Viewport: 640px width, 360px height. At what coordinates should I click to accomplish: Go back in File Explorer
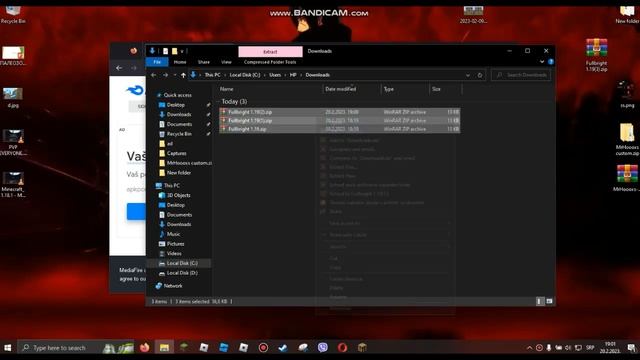click(x=153, y=75)
